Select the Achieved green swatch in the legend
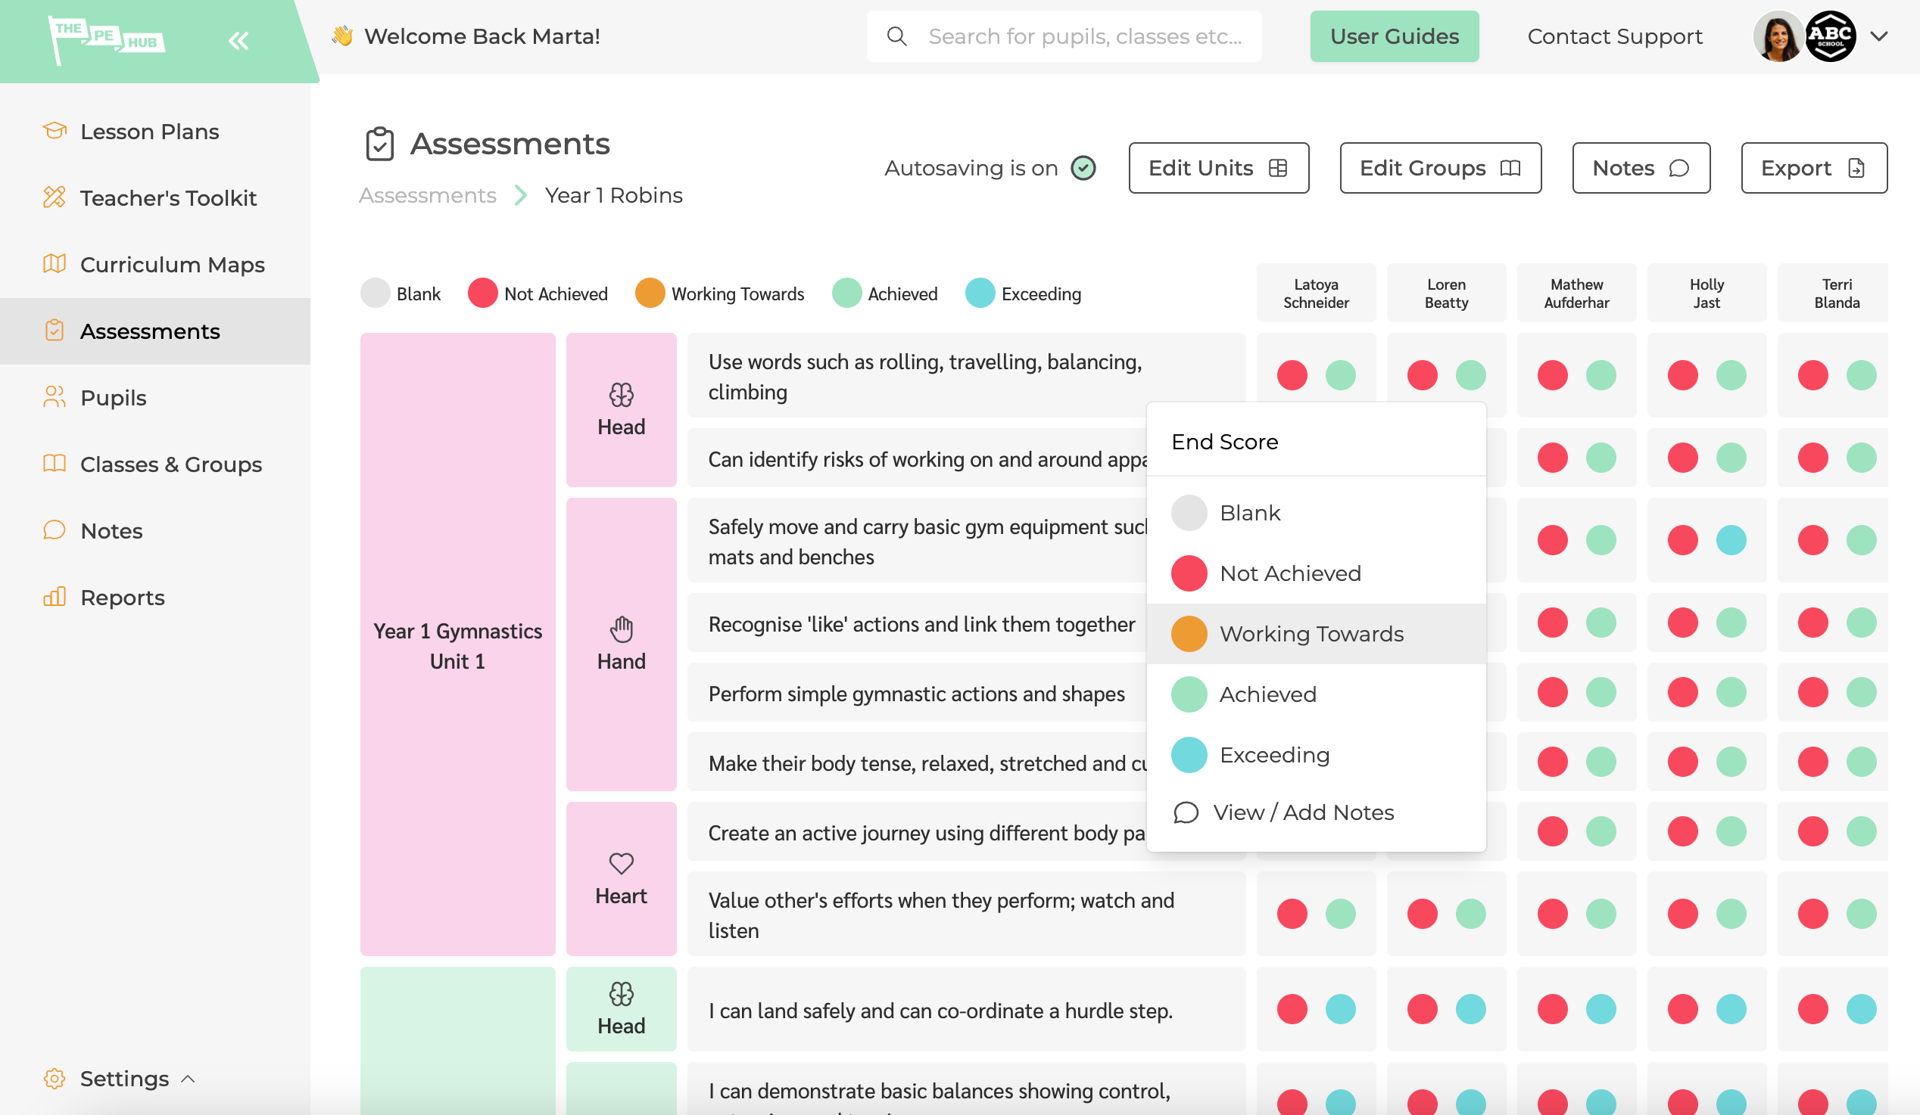This screenshot has height=1115, width=1920. (x=847, y=293)
